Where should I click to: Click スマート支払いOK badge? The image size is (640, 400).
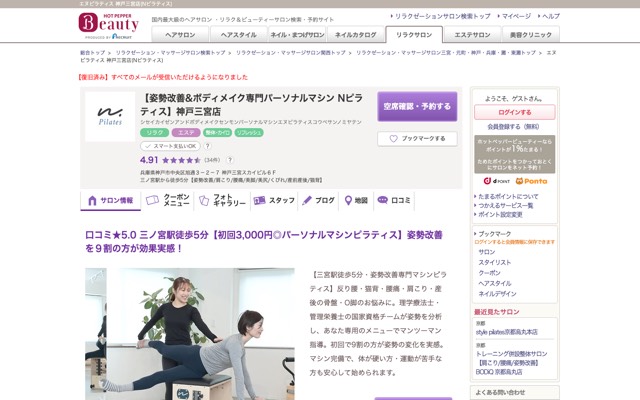(x=170, y=146)
